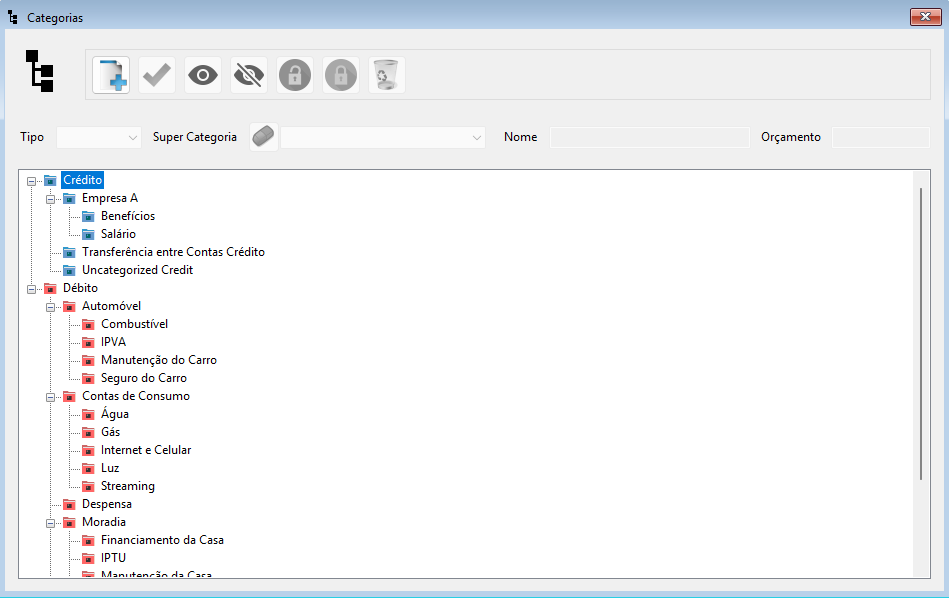Open the Tipo dropdown

pyautogui.click(x=99, y=137)
